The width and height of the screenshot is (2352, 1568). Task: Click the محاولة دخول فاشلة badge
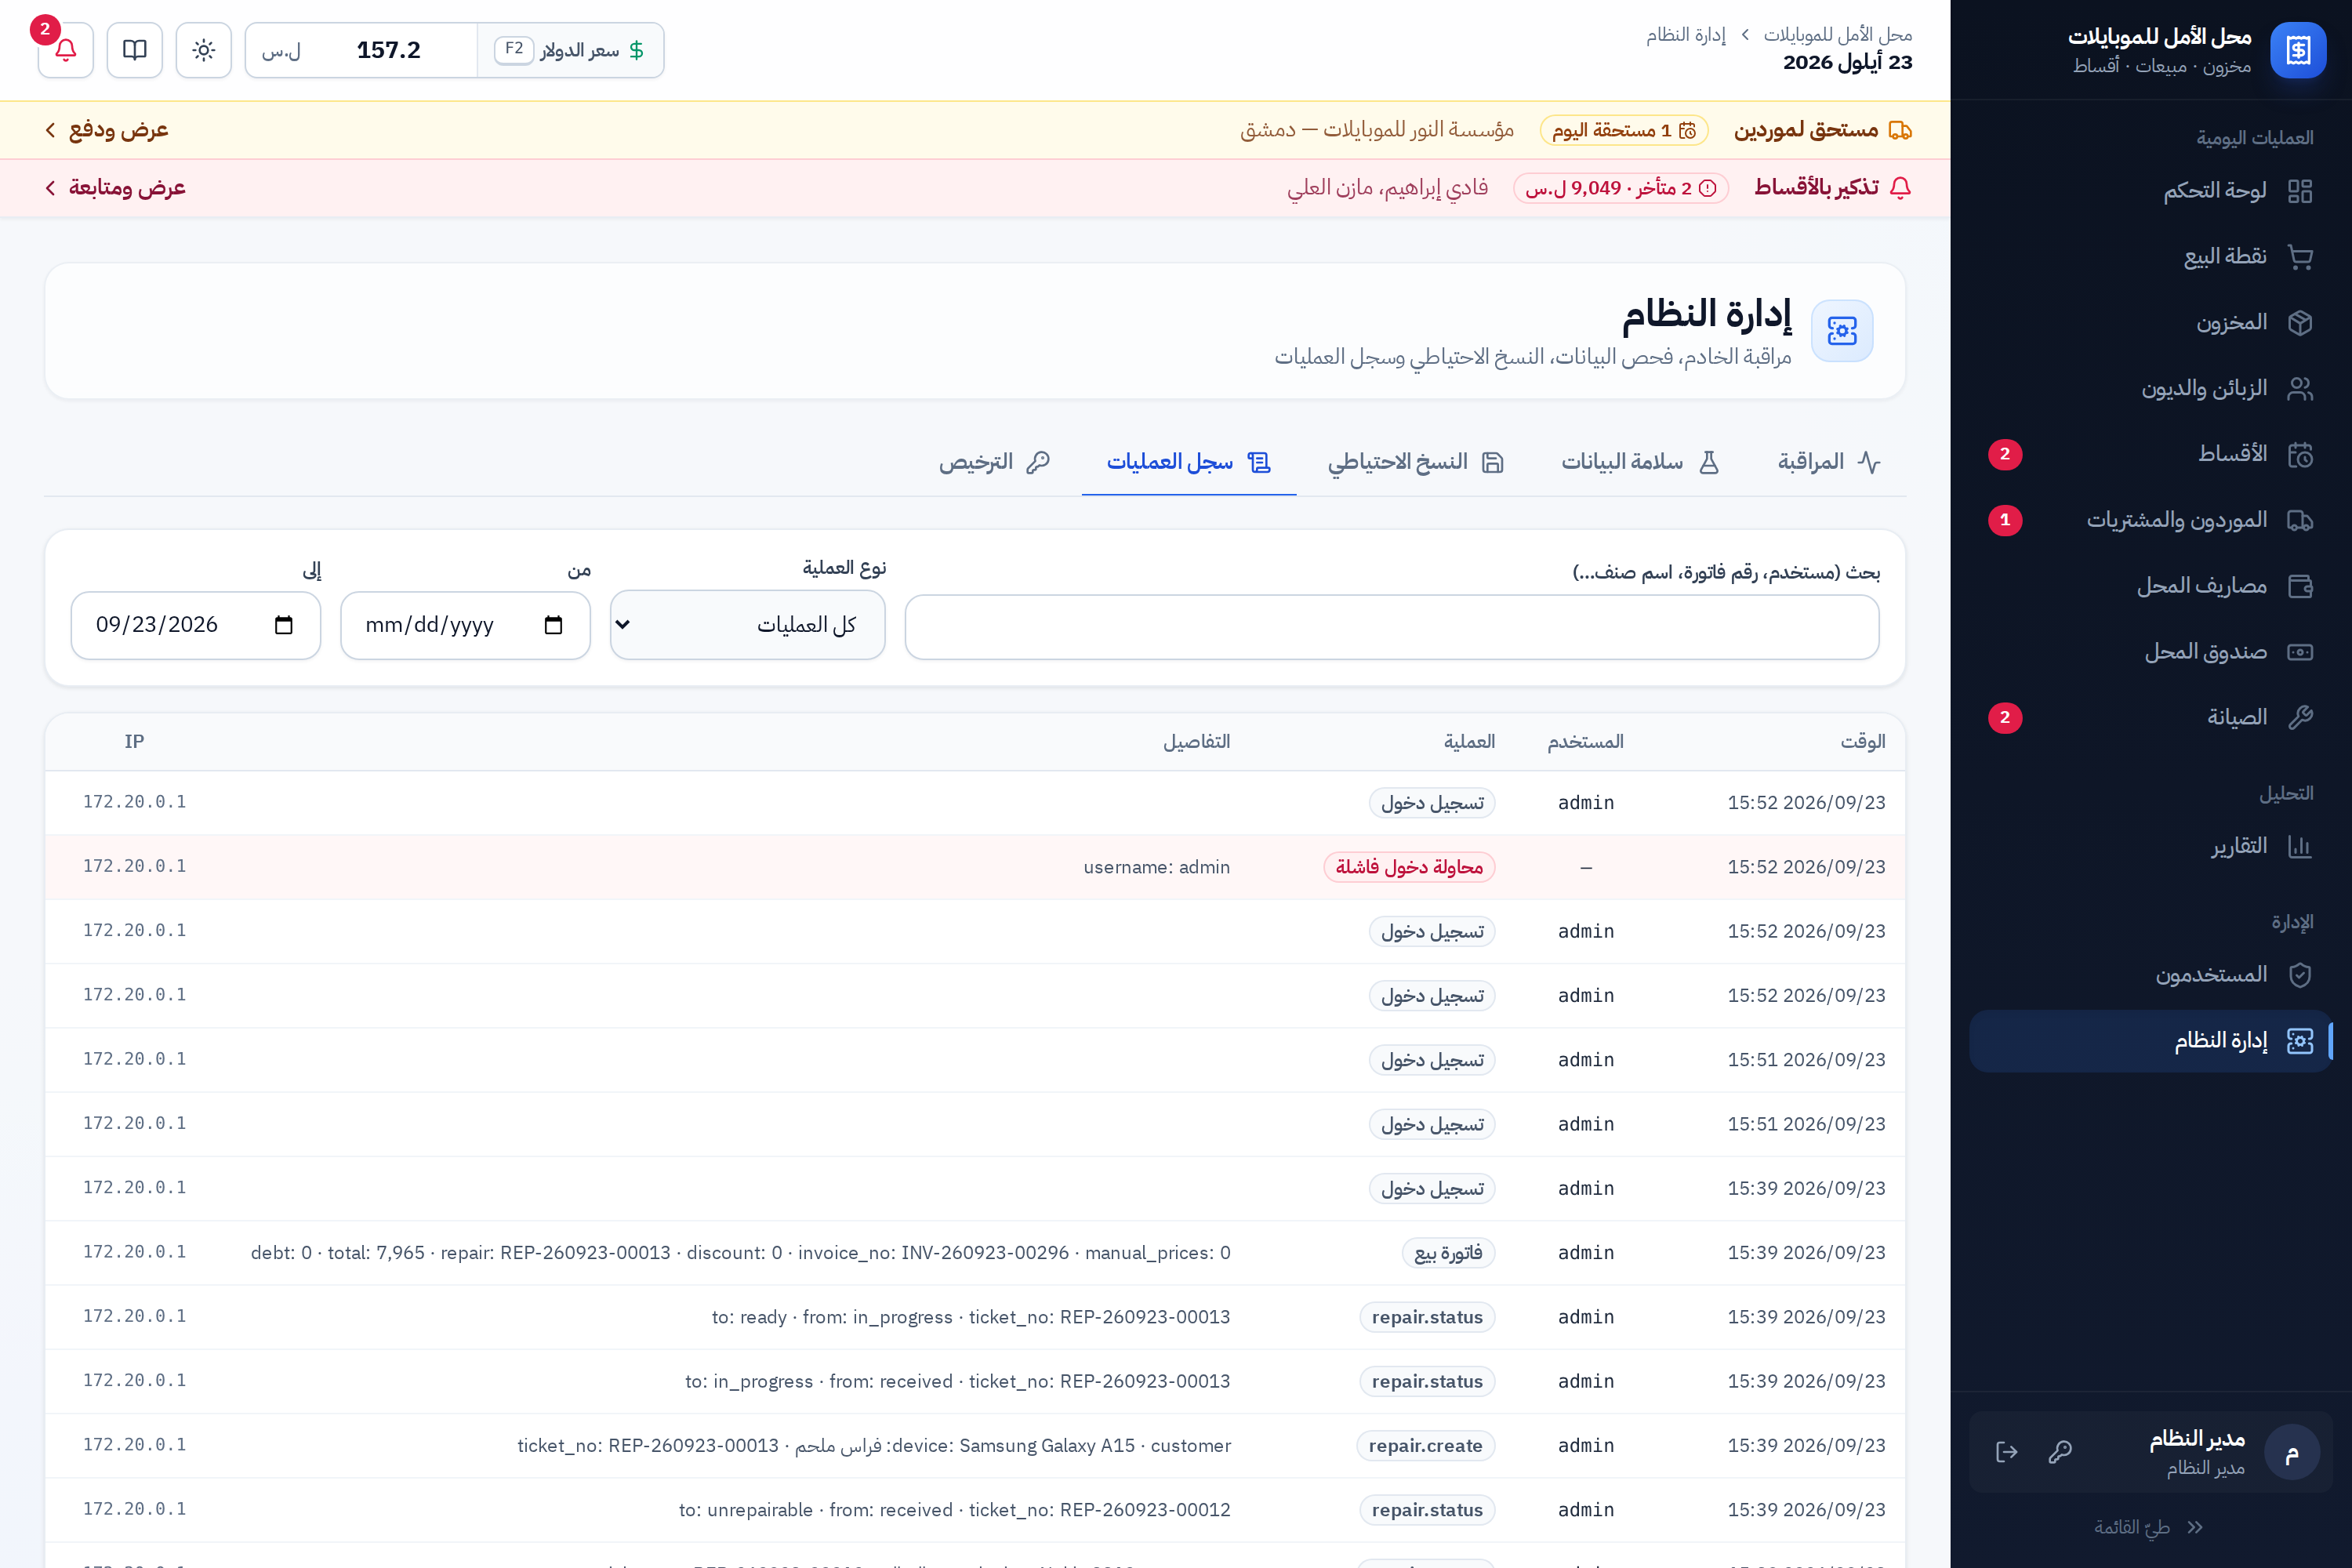(x=1409, y=867)
